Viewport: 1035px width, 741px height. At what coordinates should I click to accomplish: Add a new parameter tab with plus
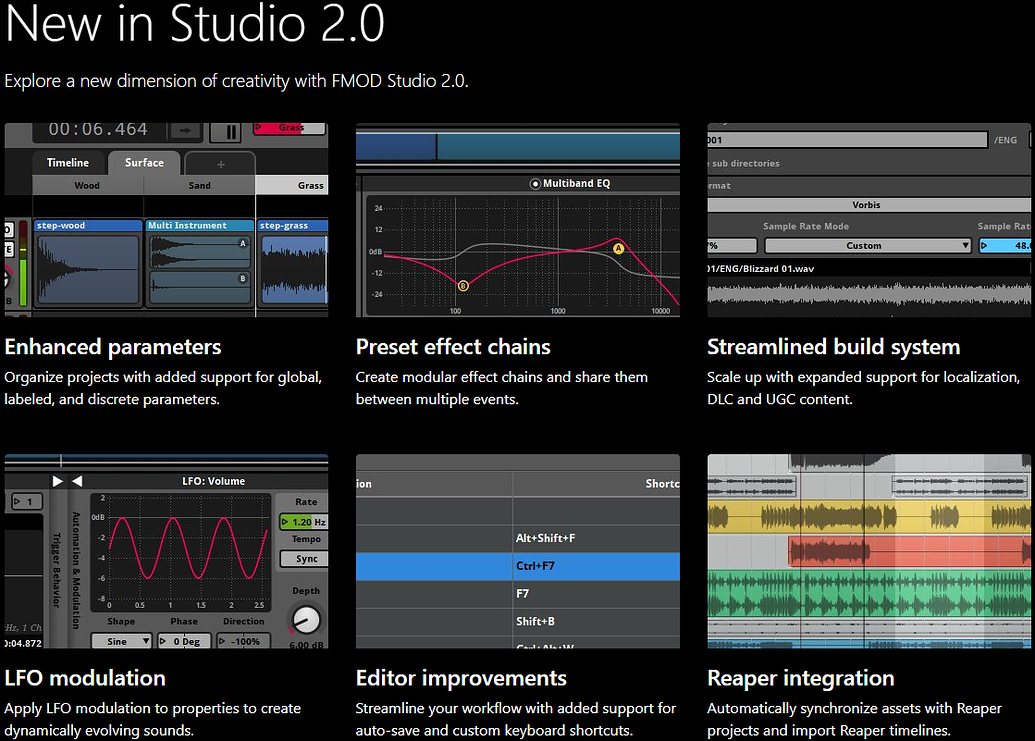pyautogui.click(x=220, y=164)
